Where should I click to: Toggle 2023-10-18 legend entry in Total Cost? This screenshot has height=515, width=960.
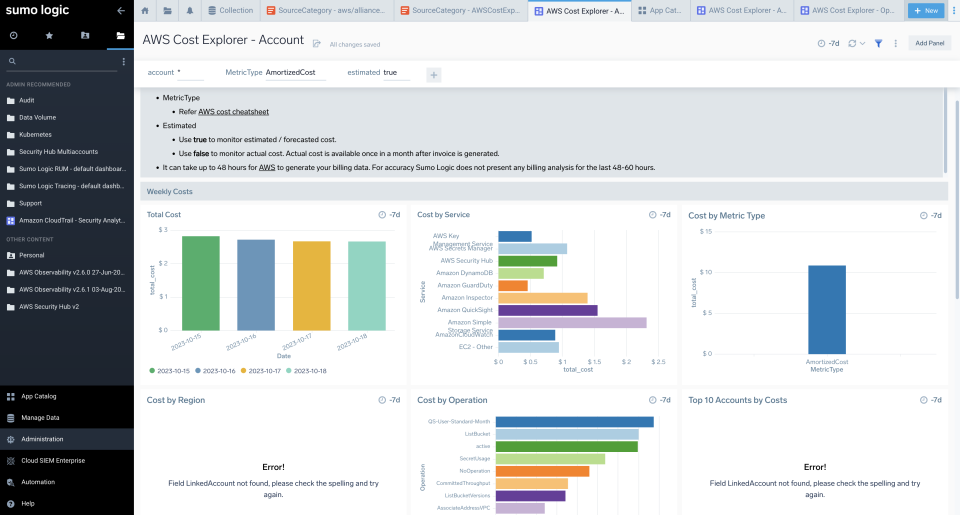point(306,371)
